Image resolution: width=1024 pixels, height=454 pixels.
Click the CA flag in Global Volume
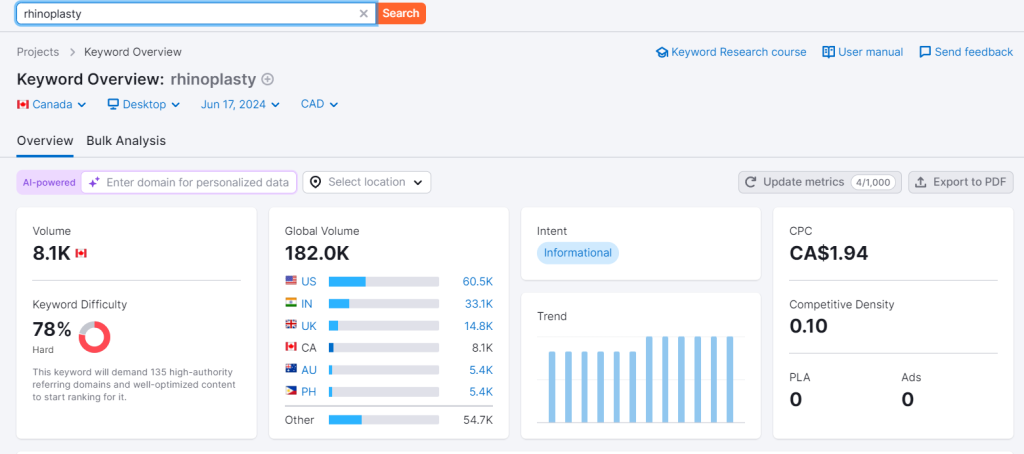click(291, 347)
